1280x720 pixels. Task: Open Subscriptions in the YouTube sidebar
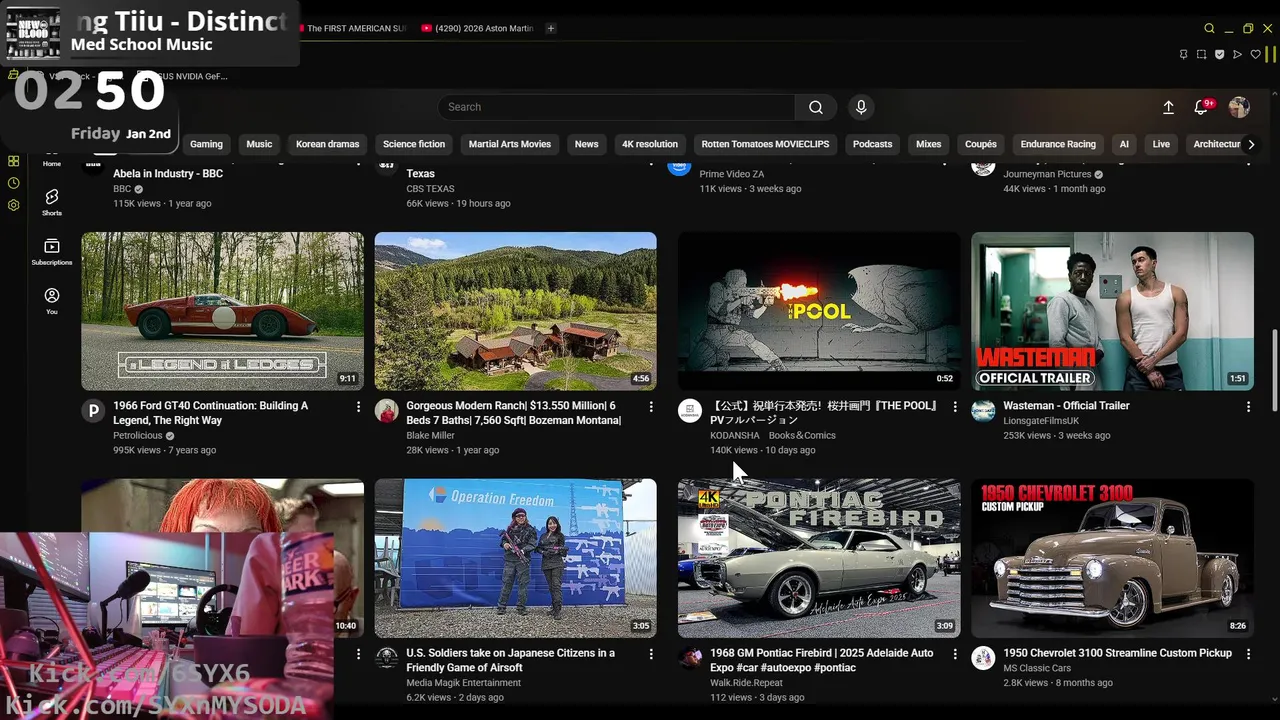tap(52, 251)
